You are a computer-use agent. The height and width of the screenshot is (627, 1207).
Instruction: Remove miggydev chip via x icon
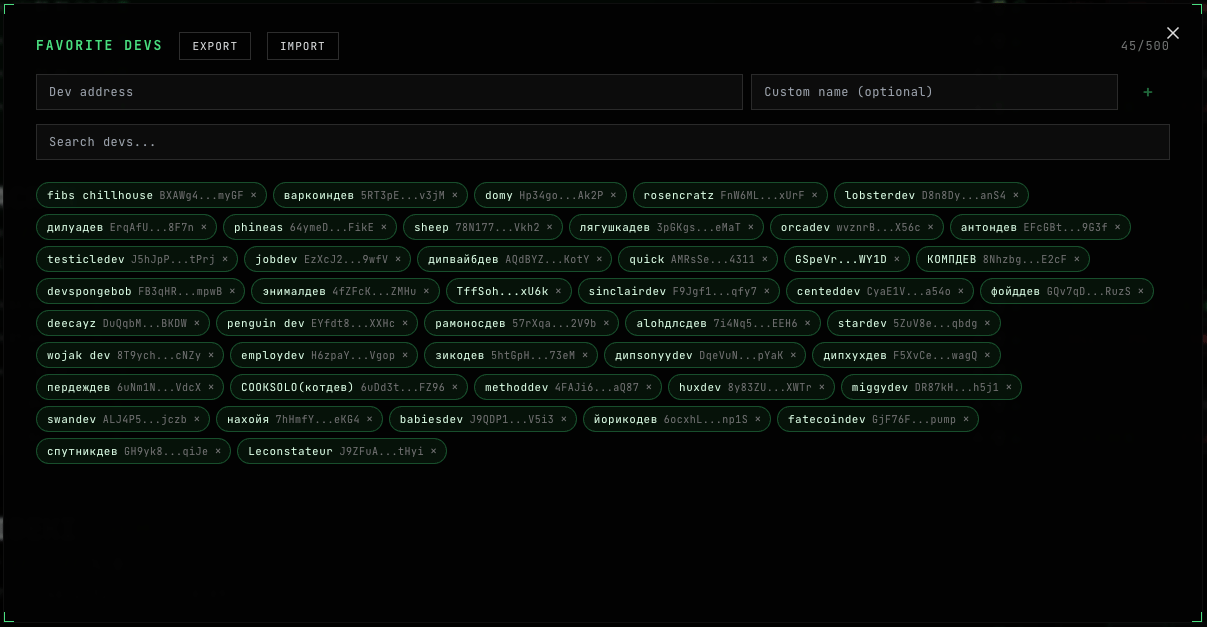tap(1009, 387)
